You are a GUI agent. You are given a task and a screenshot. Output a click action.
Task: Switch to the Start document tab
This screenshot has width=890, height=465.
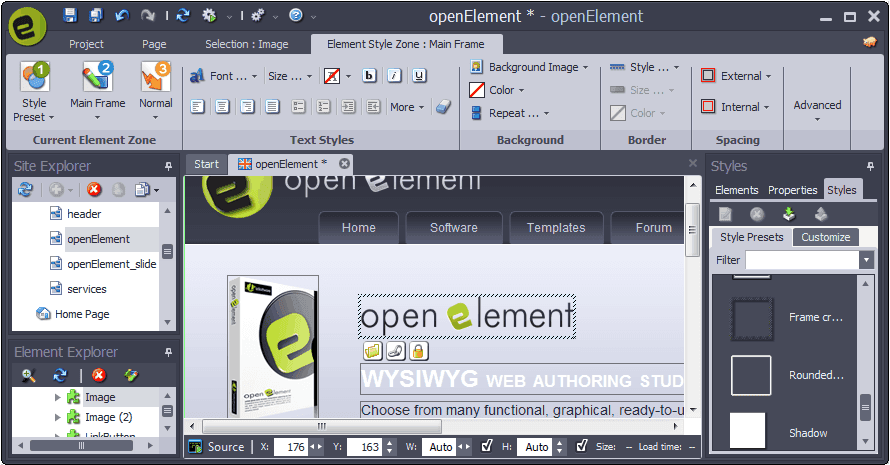(x=206, y=164)
